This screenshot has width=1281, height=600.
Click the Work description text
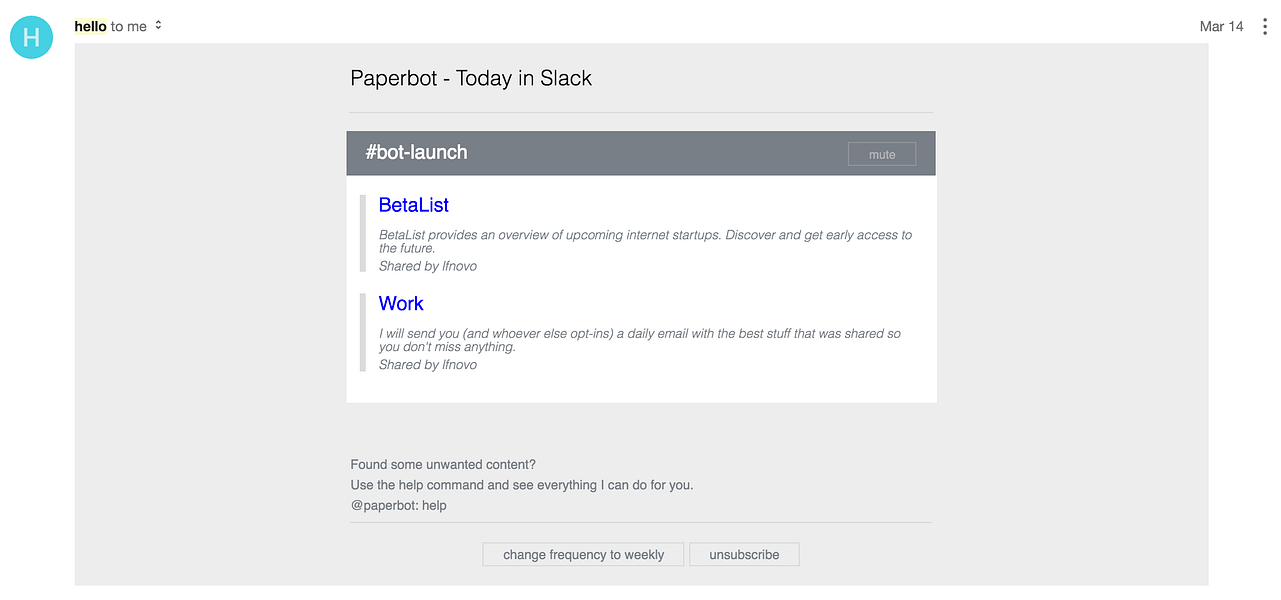click(639, 340)
